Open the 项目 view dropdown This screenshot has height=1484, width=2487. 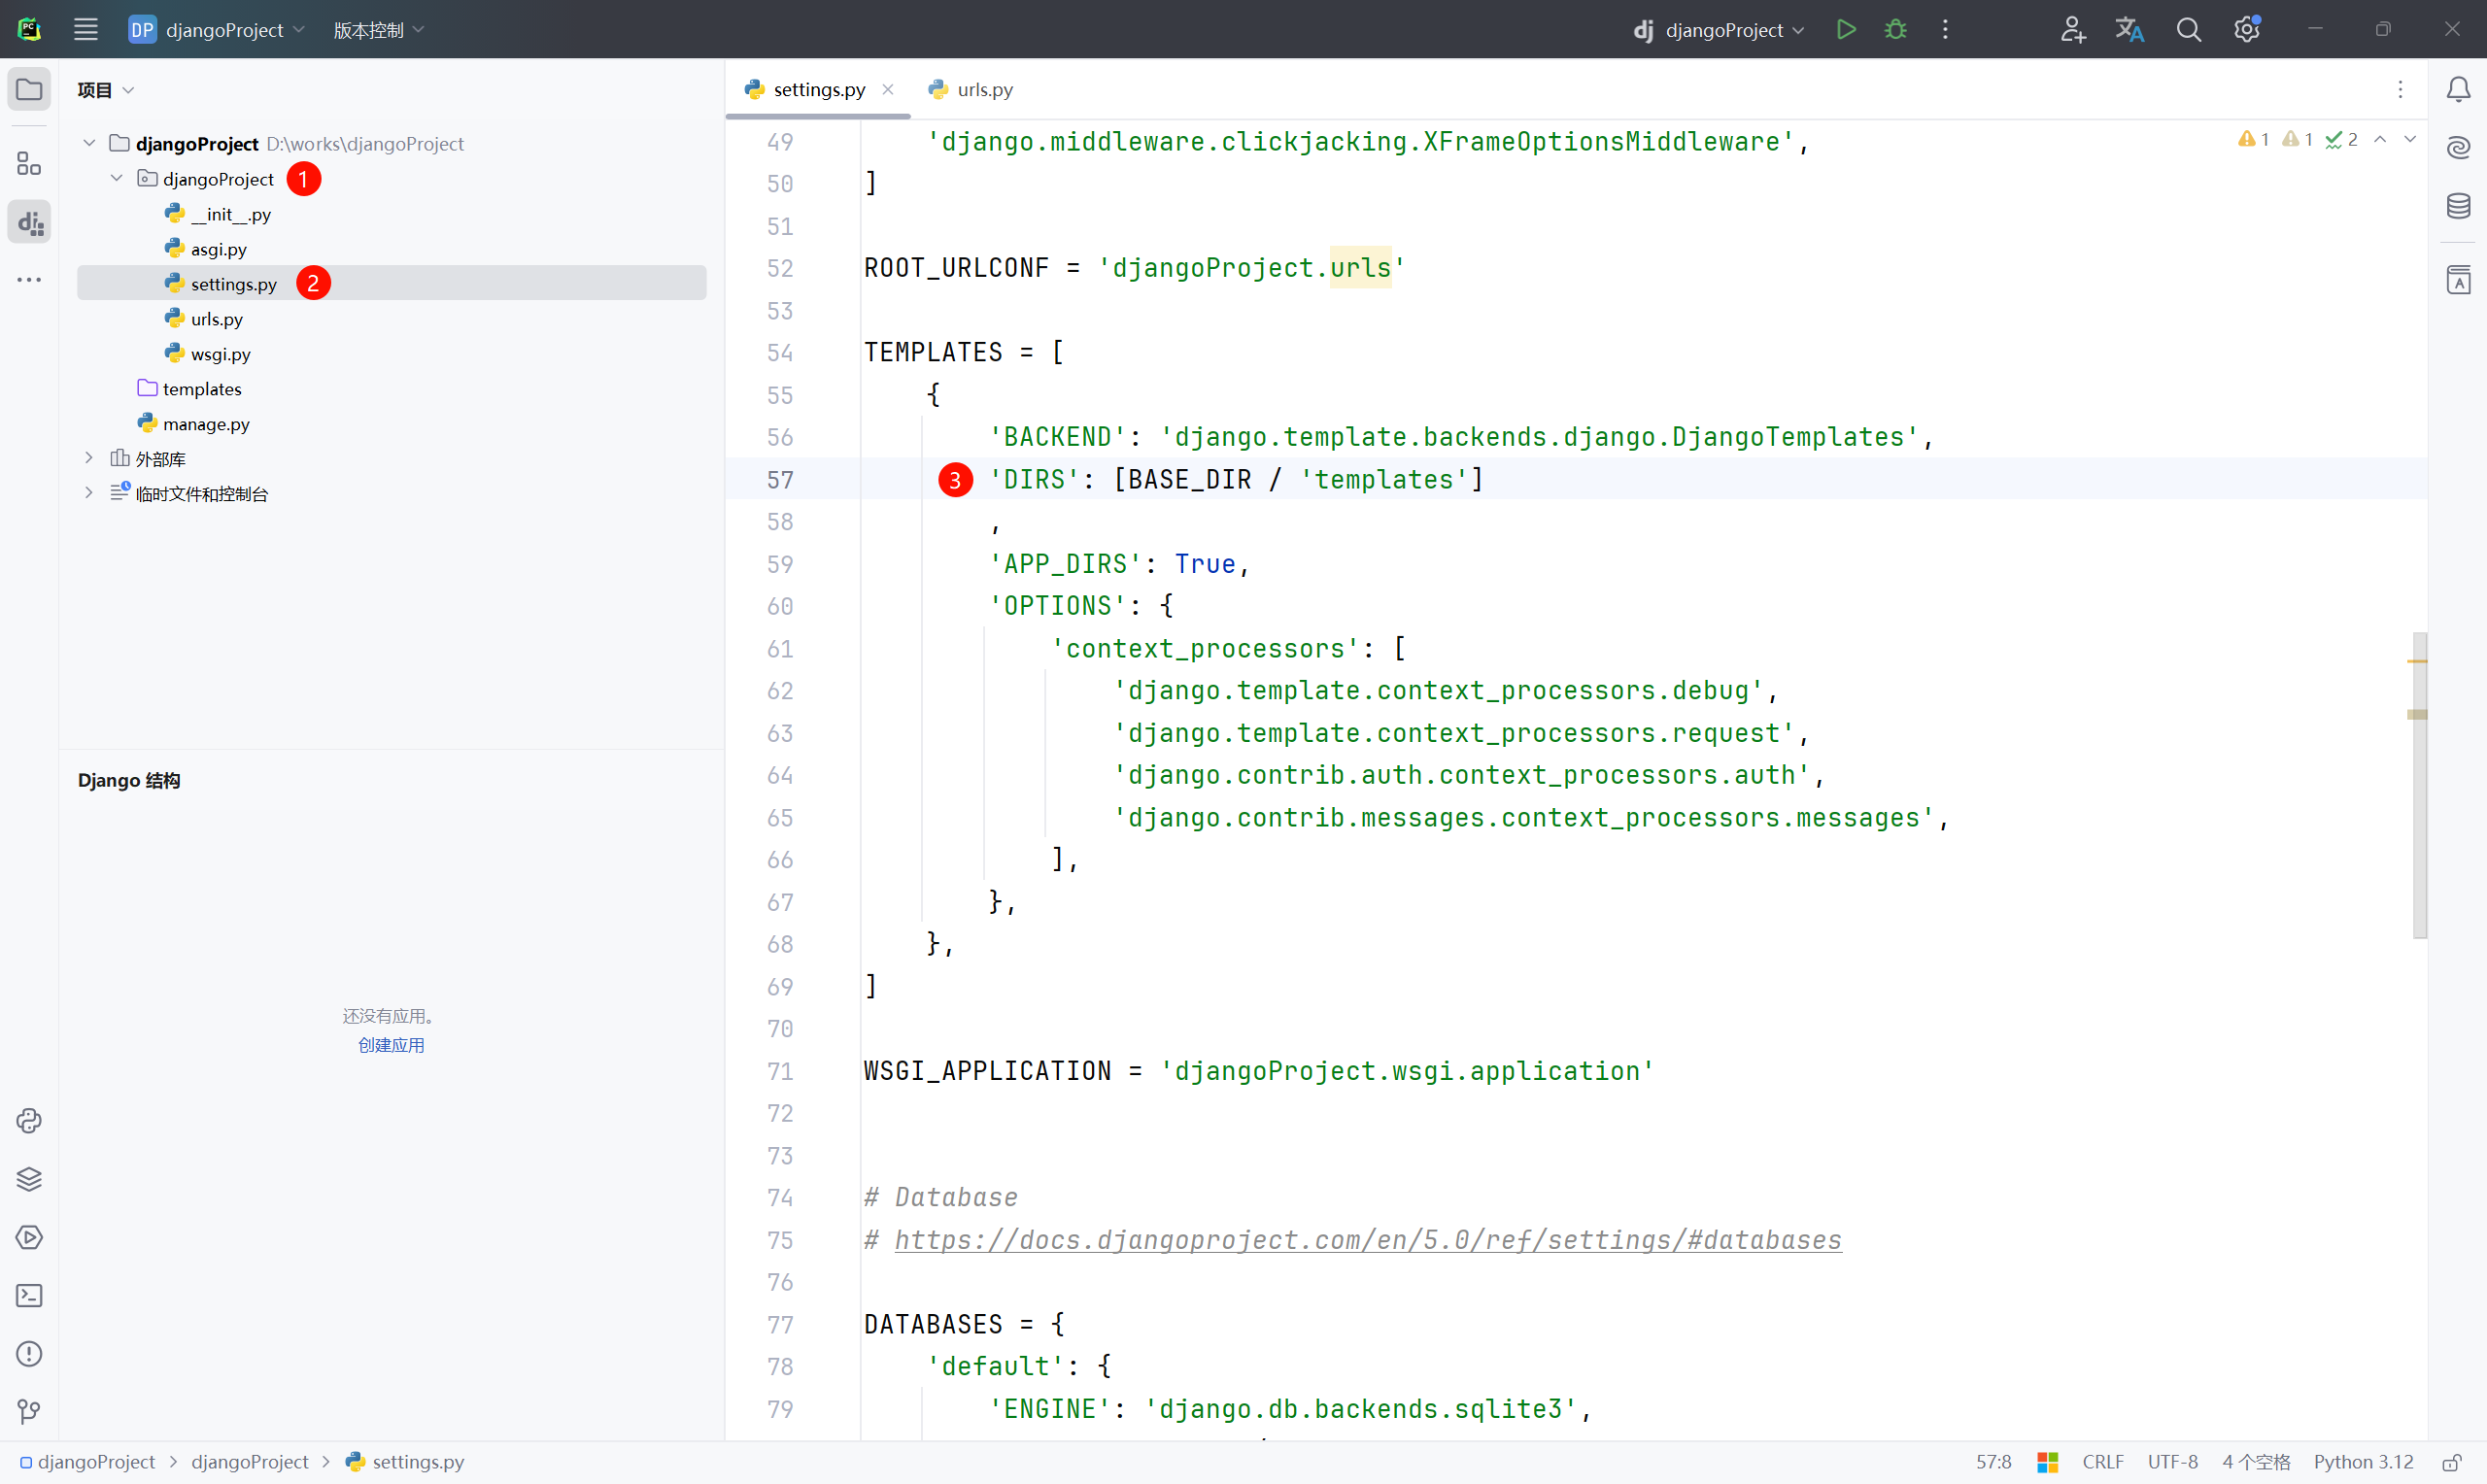coord(105,90)
